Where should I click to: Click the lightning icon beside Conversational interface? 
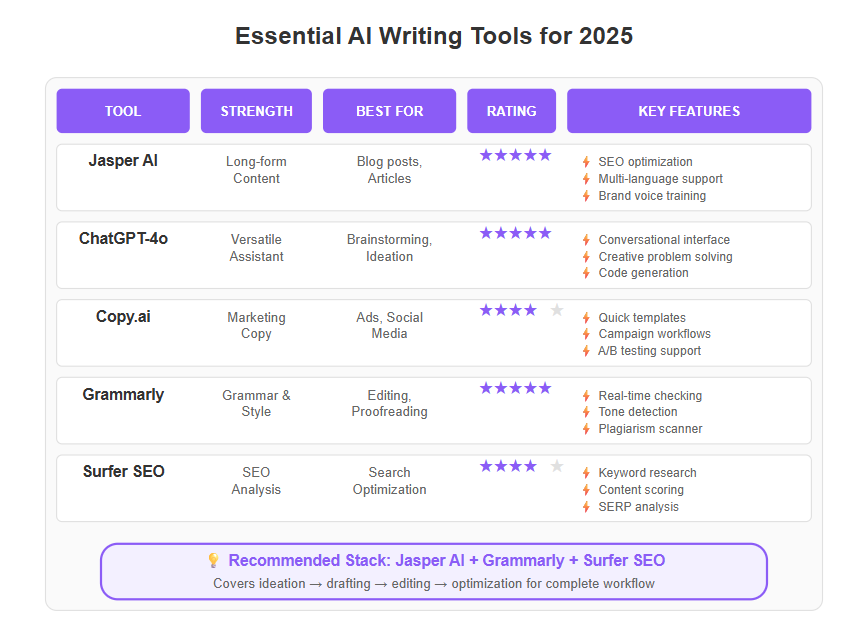tap(586, 240)
